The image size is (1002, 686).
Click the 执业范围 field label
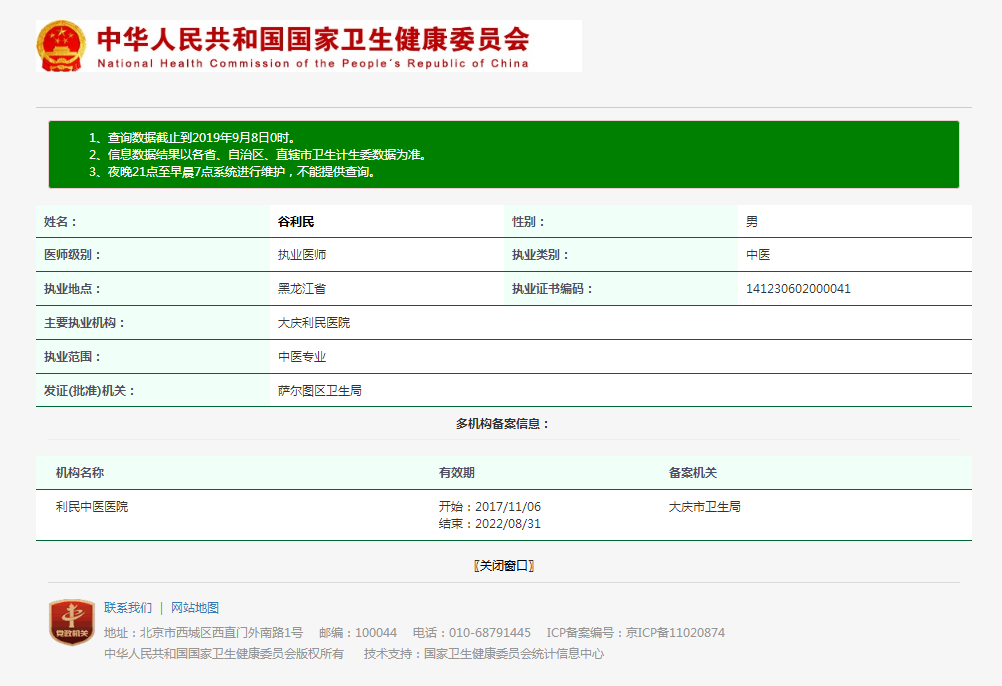(x=73, y=356)
